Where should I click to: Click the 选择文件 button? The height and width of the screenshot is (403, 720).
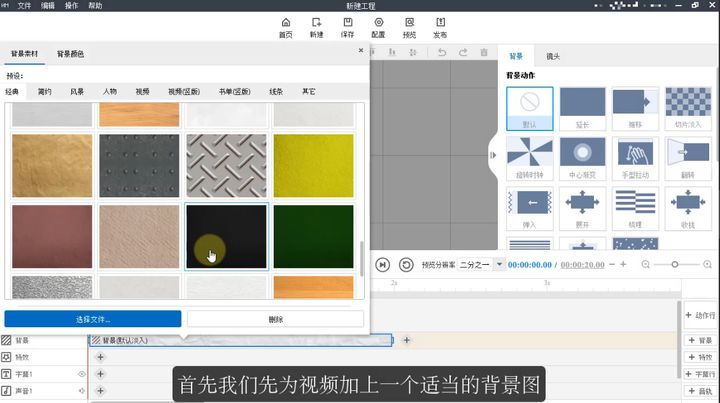(x=93, y=319)
